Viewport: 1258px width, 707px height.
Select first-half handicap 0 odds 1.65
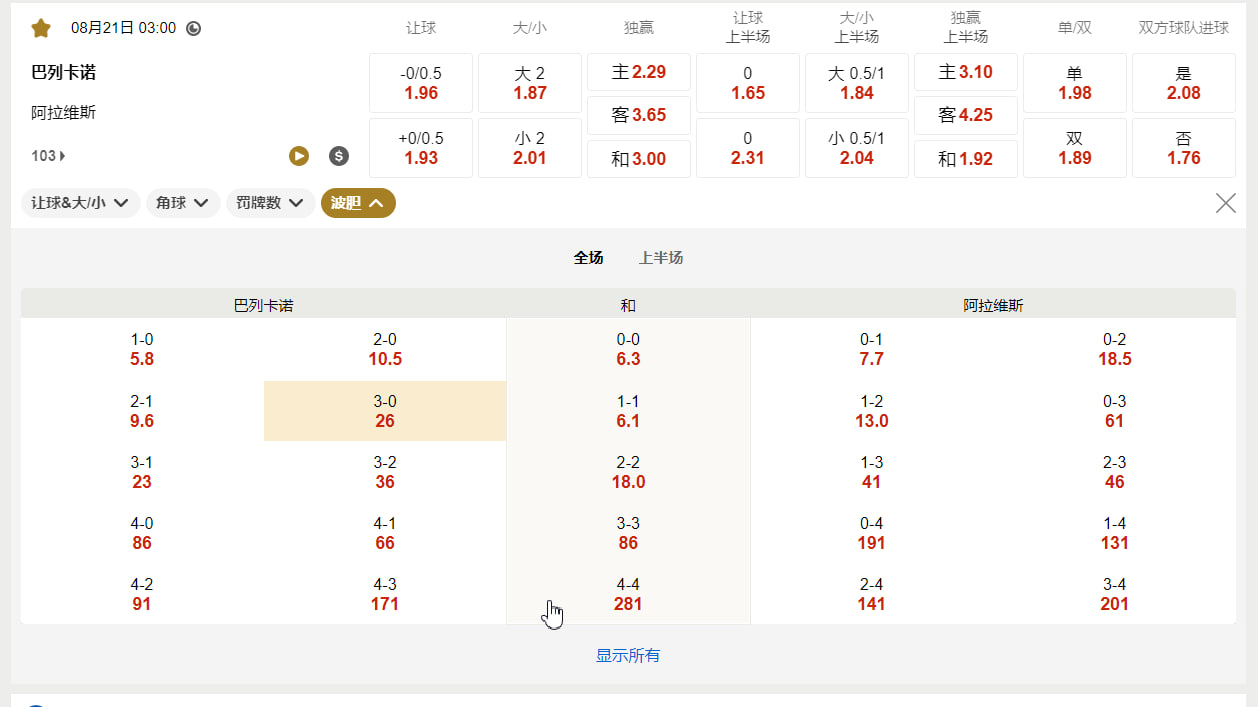point(748,83)
